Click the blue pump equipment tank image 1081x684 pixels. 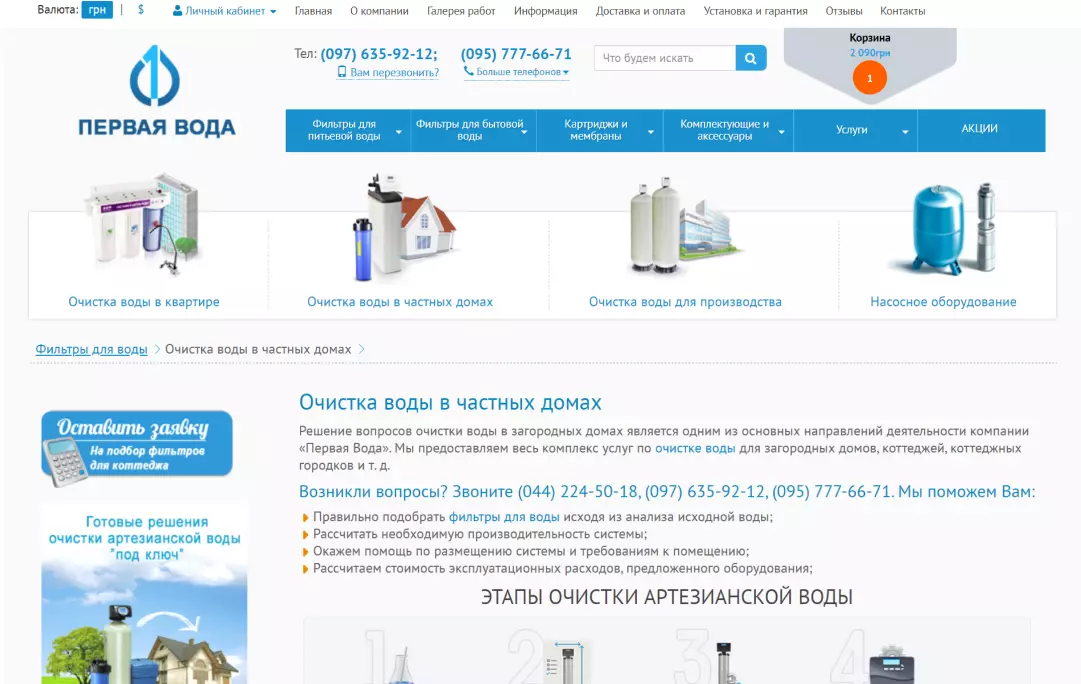pos(942,228)
